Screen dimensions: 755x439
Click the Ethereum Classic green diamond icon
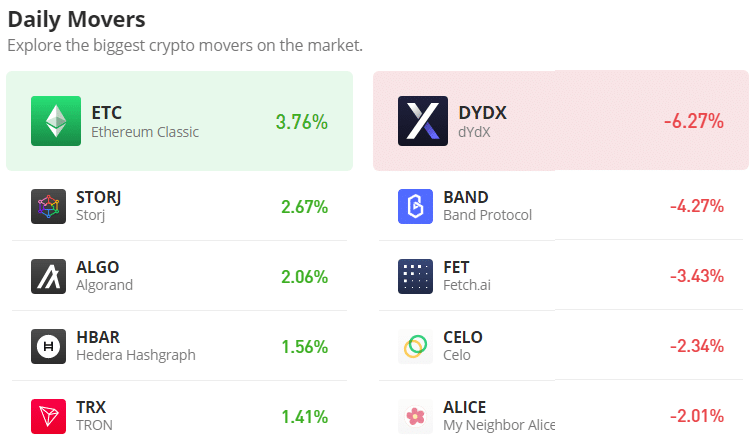(x=56, y=121)
